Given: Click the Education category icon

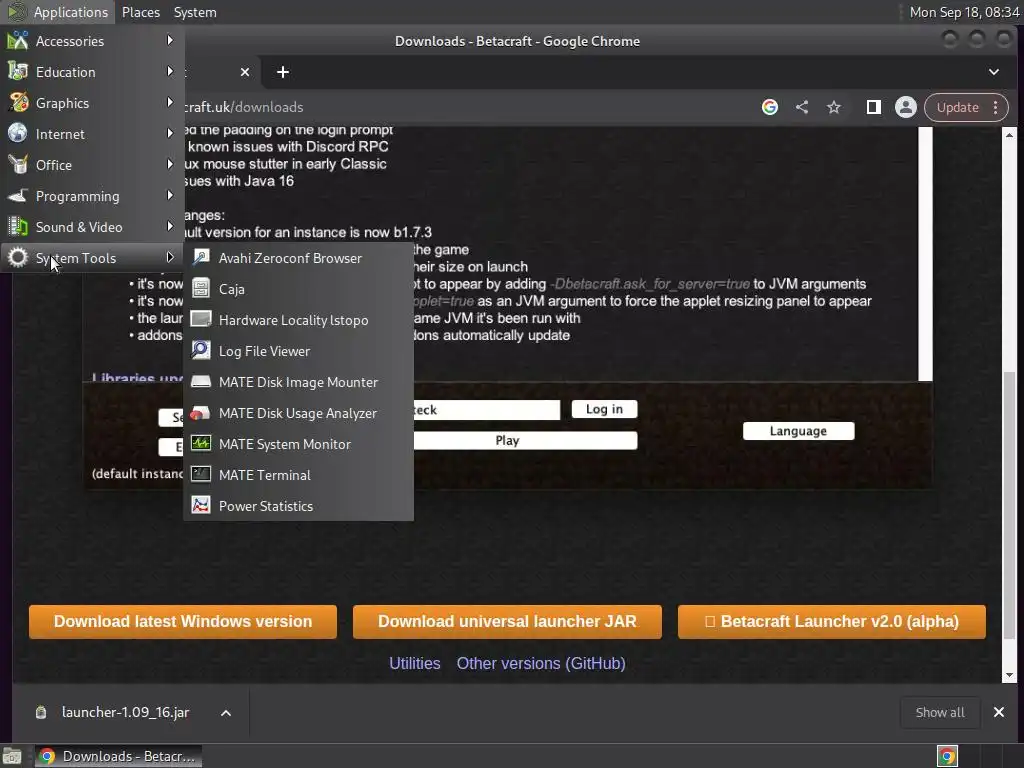Looking at the screenshot, I should click(18, 72).
